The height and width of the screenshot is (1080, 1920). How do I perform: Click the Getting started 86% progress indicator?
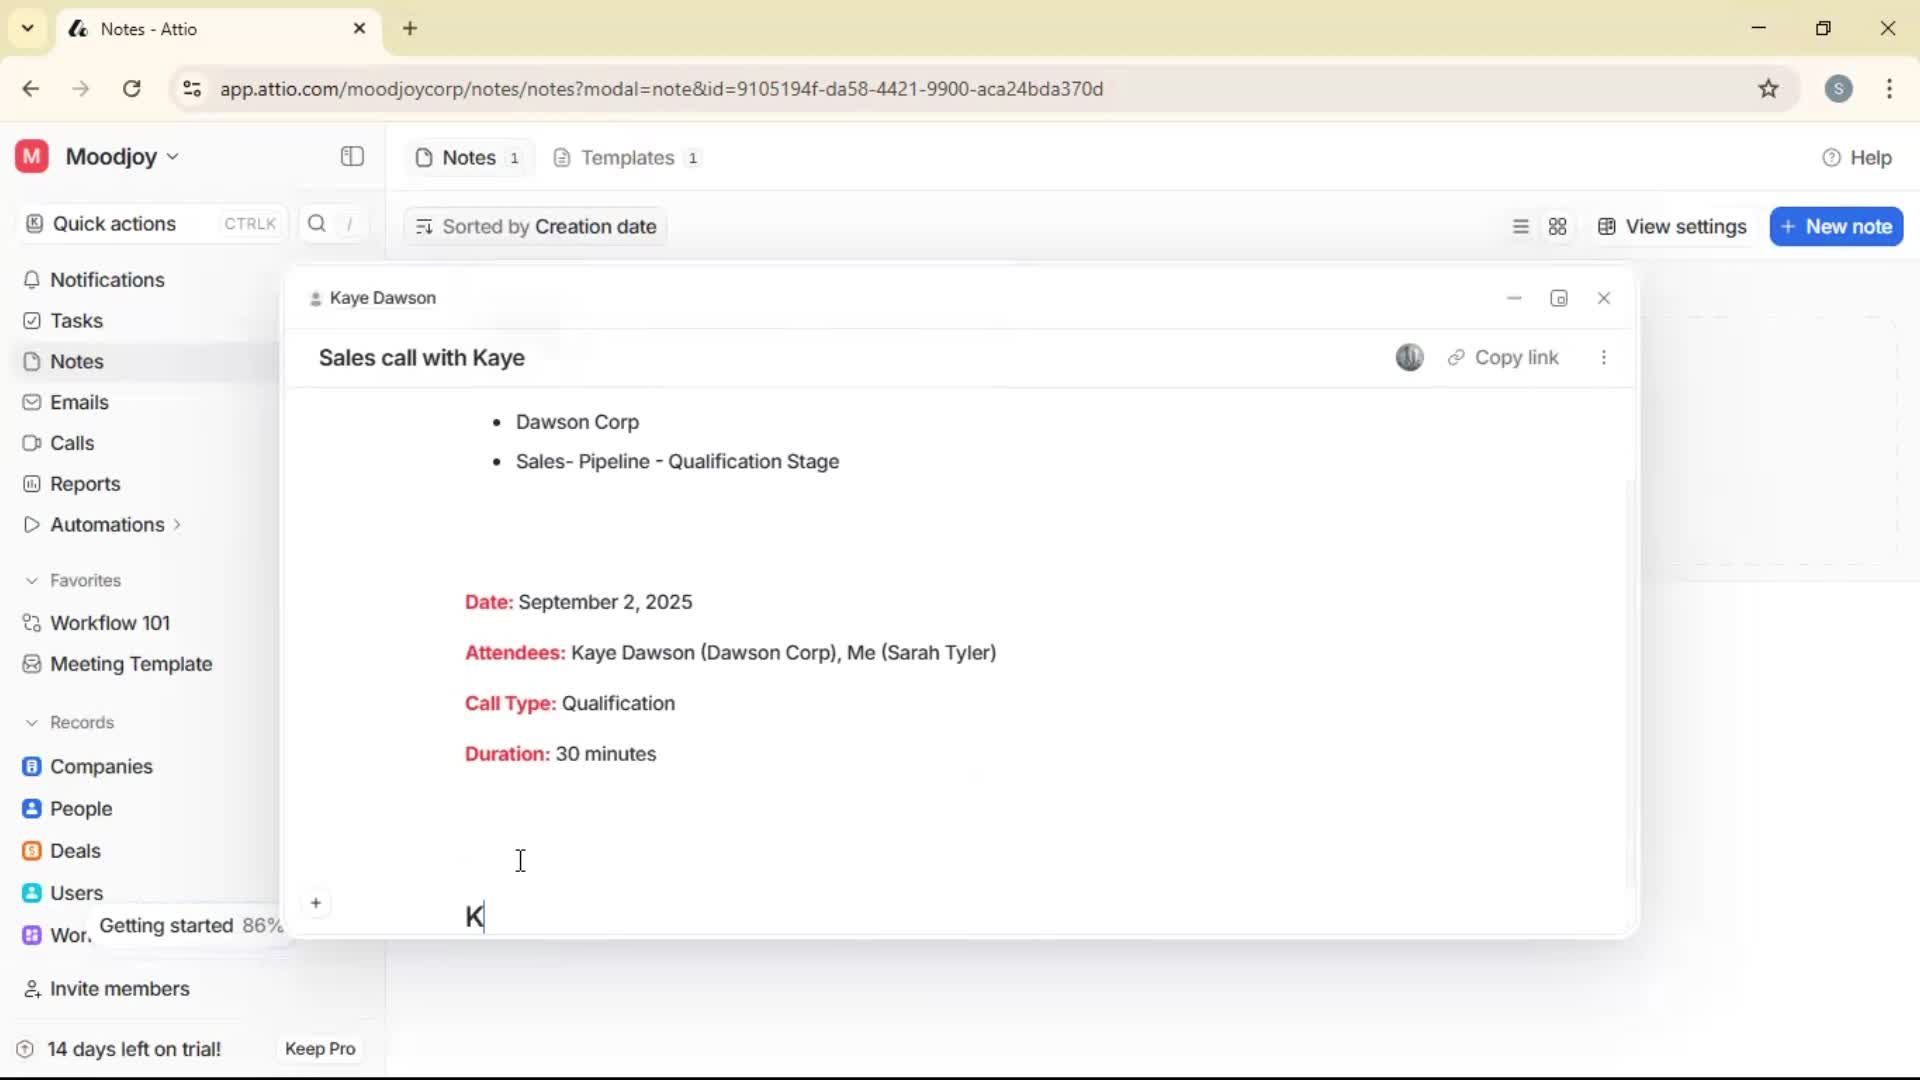click(x=190, y=926)
